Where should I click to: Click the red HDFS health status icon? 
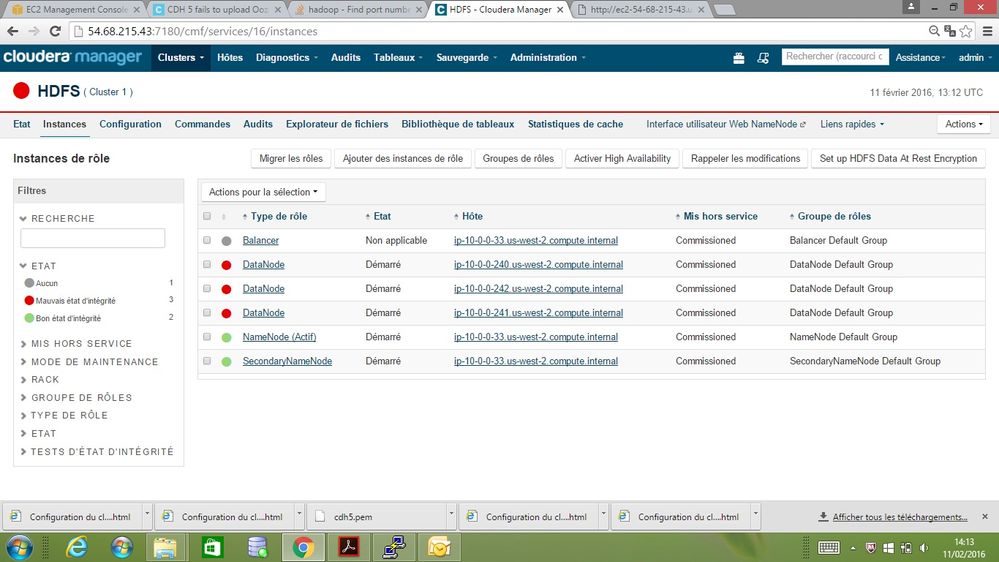point(21,91)
